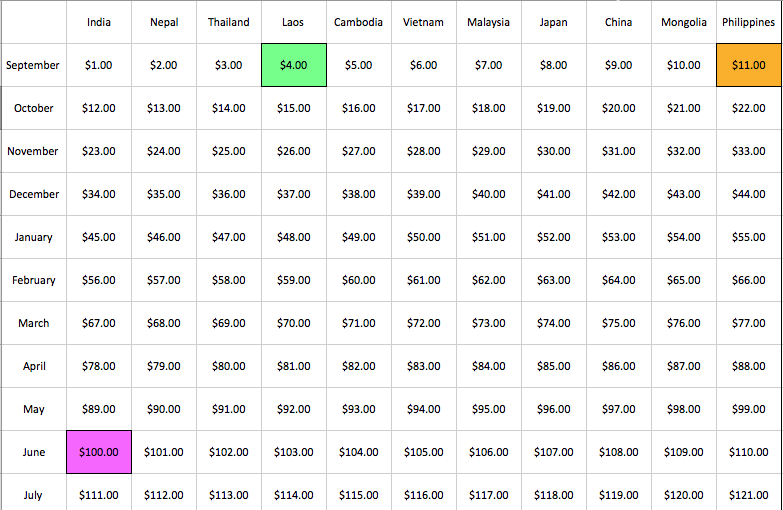Select the $19.00 Japan October cell

point(553,108)
